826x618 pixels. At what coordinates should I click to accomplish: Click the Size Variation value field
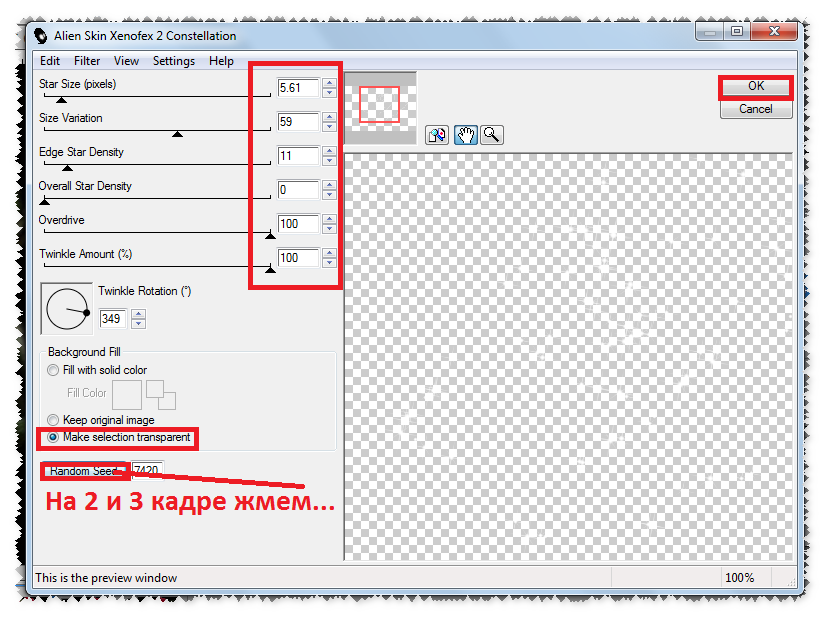(298, 122)
